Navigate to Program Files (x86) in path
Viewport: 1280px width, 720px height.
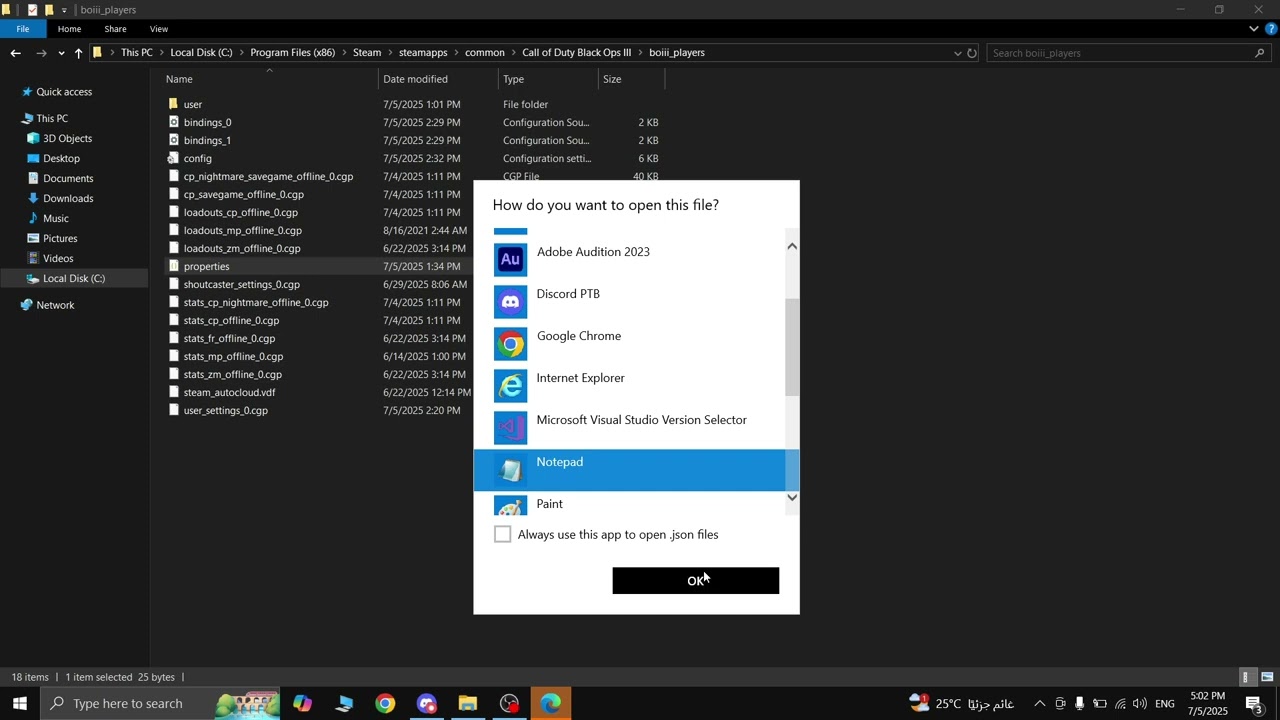[292, 53]
